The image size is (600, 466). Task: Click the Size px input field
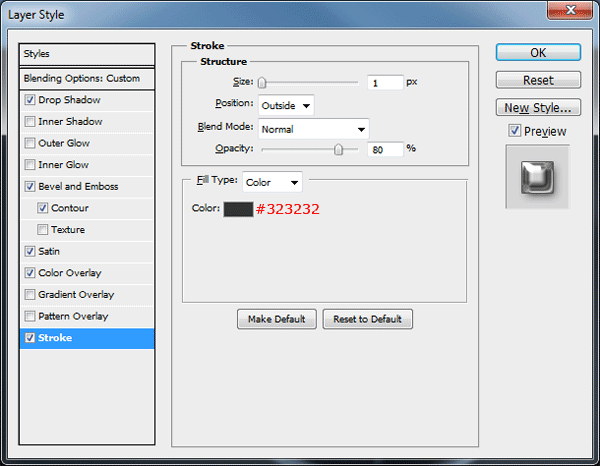click(385, 82)
